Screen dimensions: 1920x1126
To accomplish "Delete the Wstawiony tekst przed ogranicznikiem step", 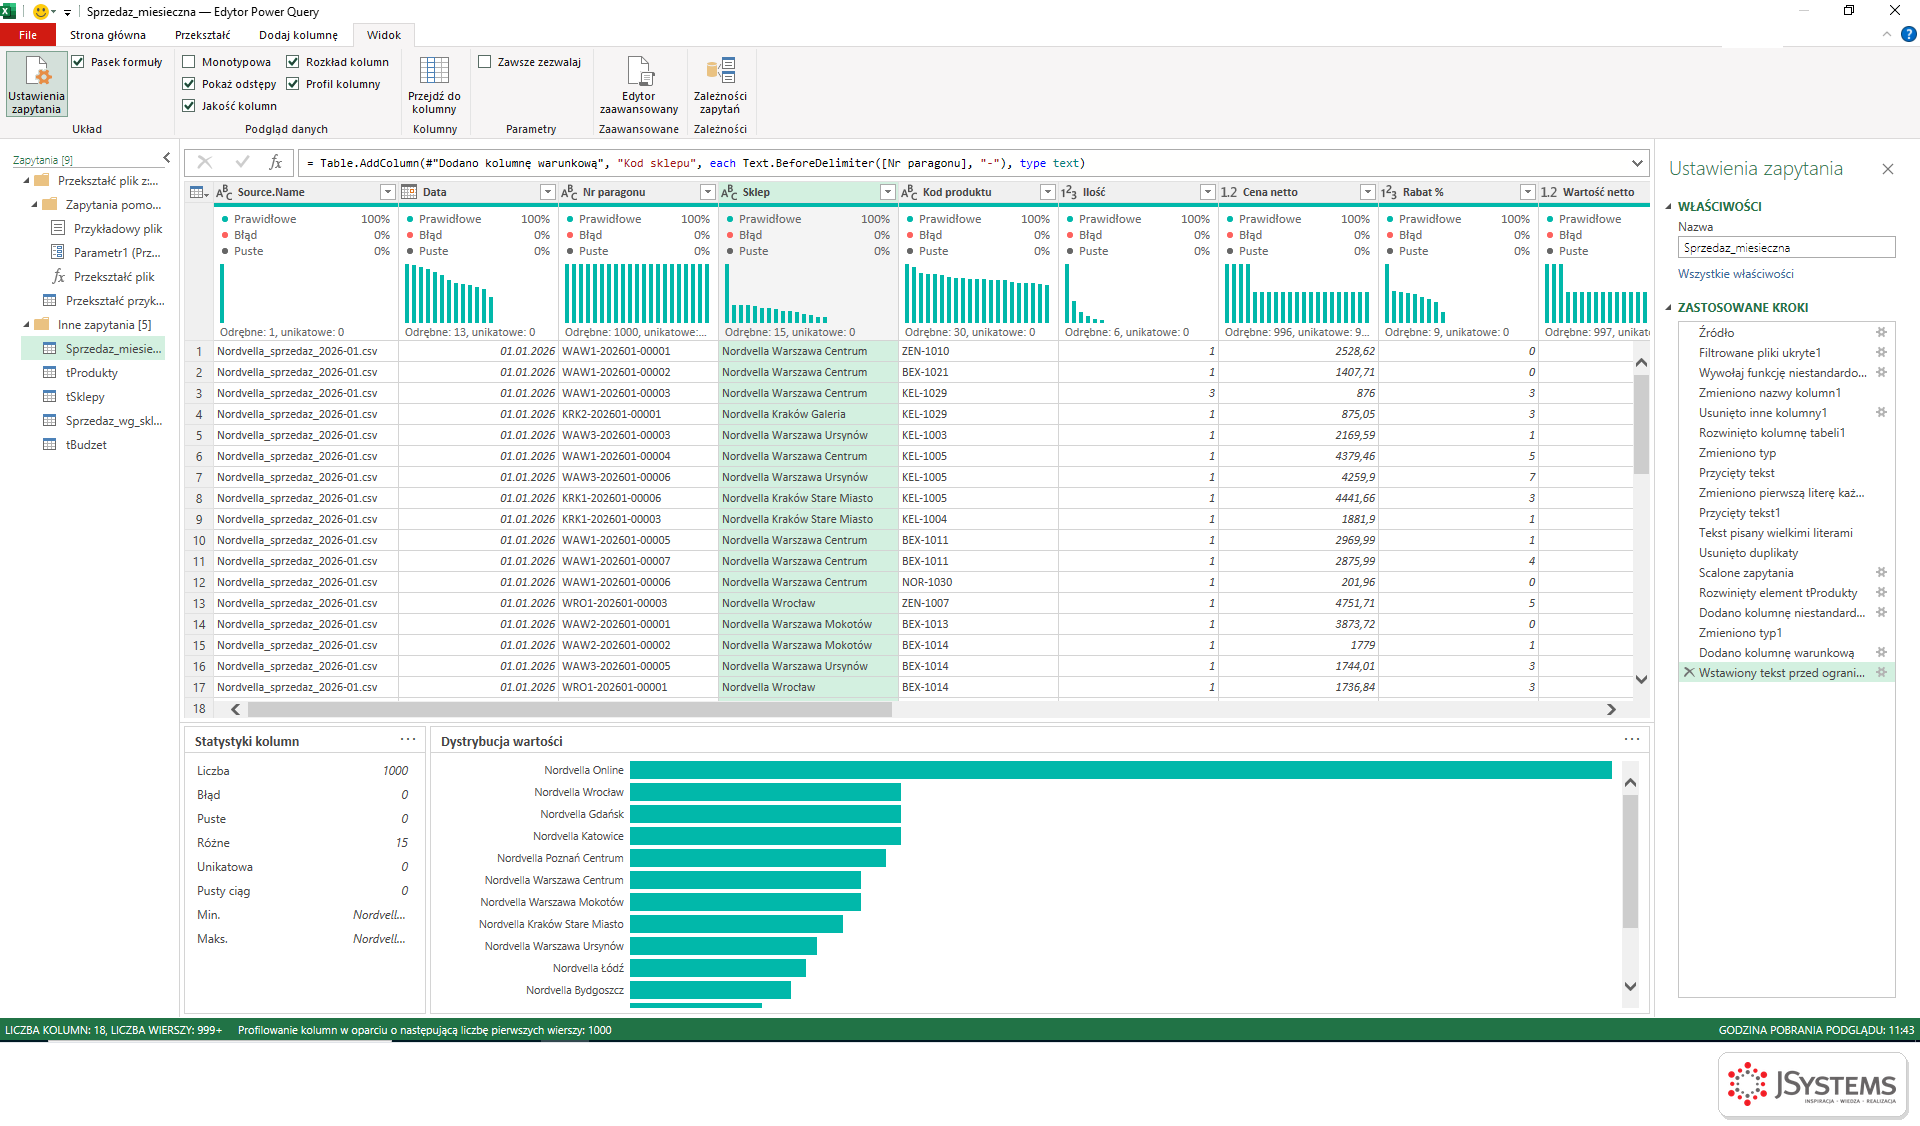I will point(1689,672).
